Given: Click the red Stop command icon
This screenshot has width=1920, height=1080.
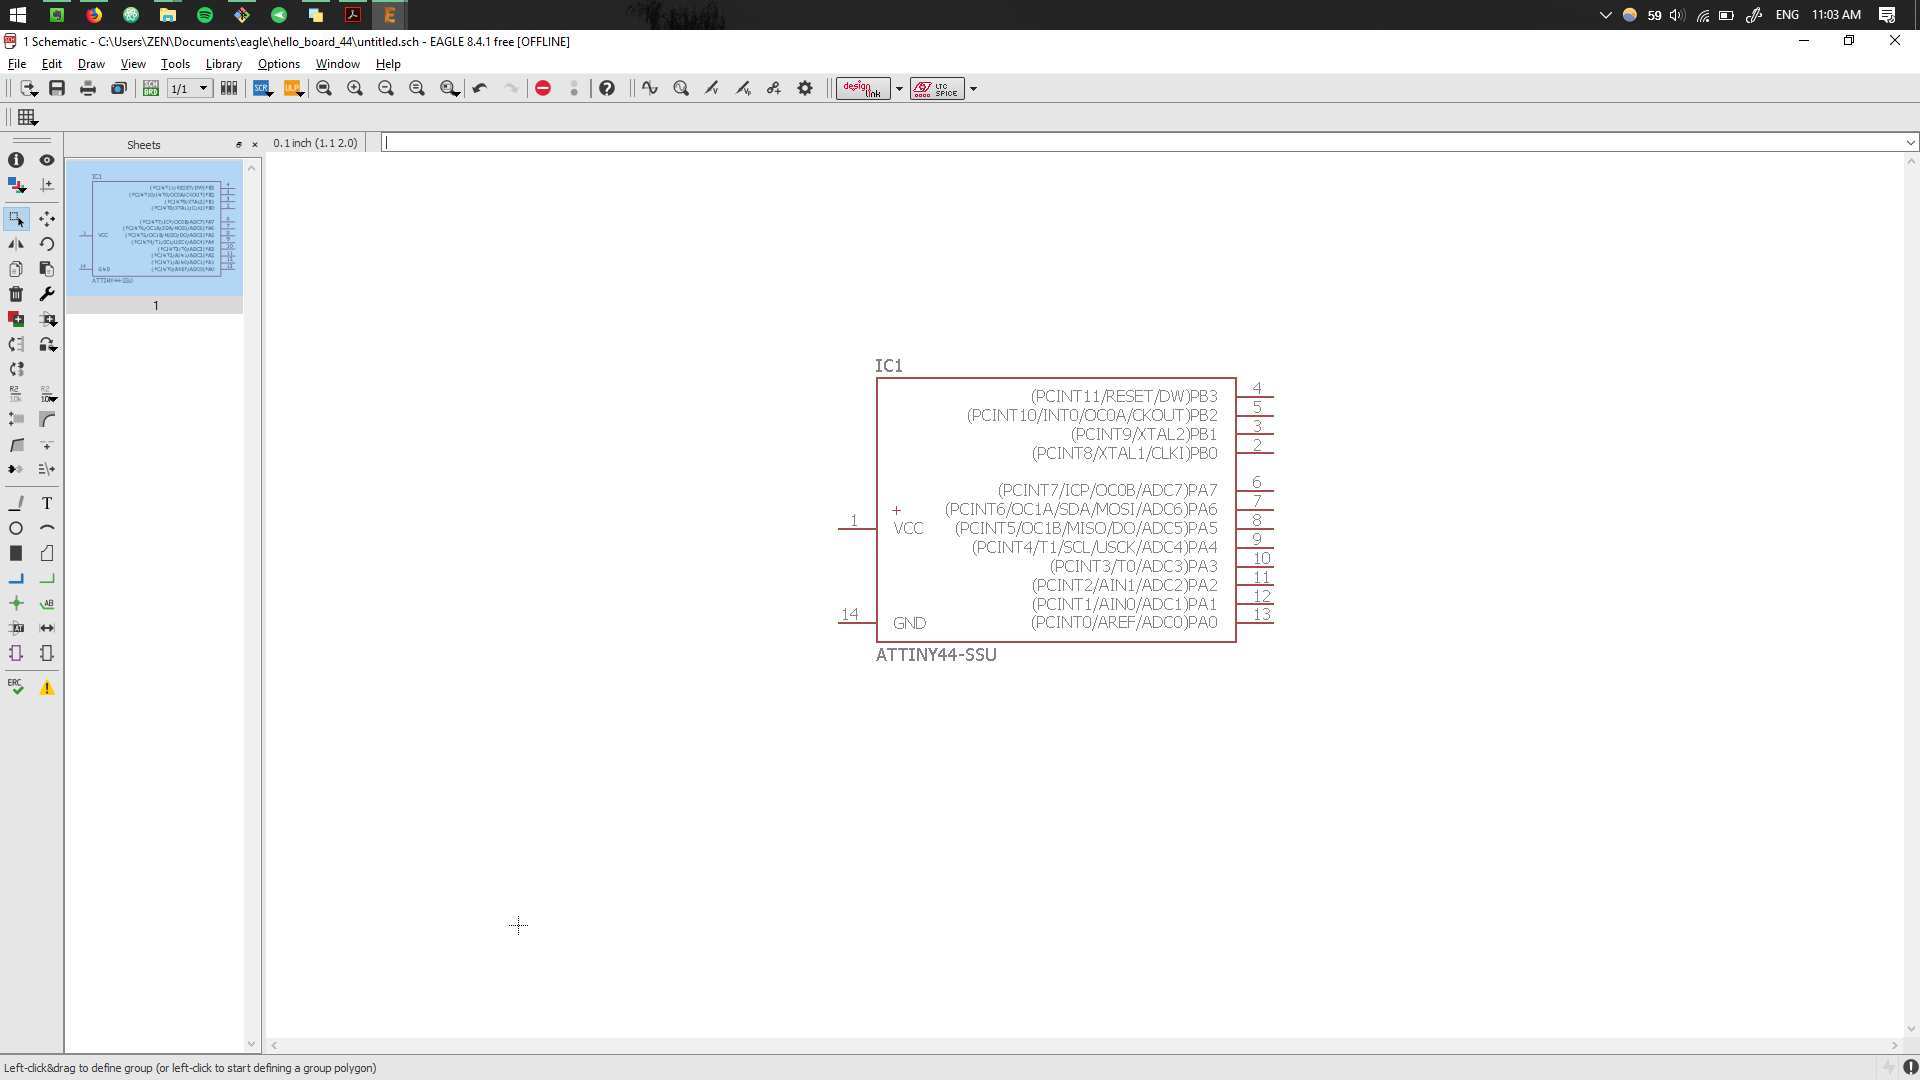Looking at the screenshot, I should pyautogui.click(x=543, y=88).
